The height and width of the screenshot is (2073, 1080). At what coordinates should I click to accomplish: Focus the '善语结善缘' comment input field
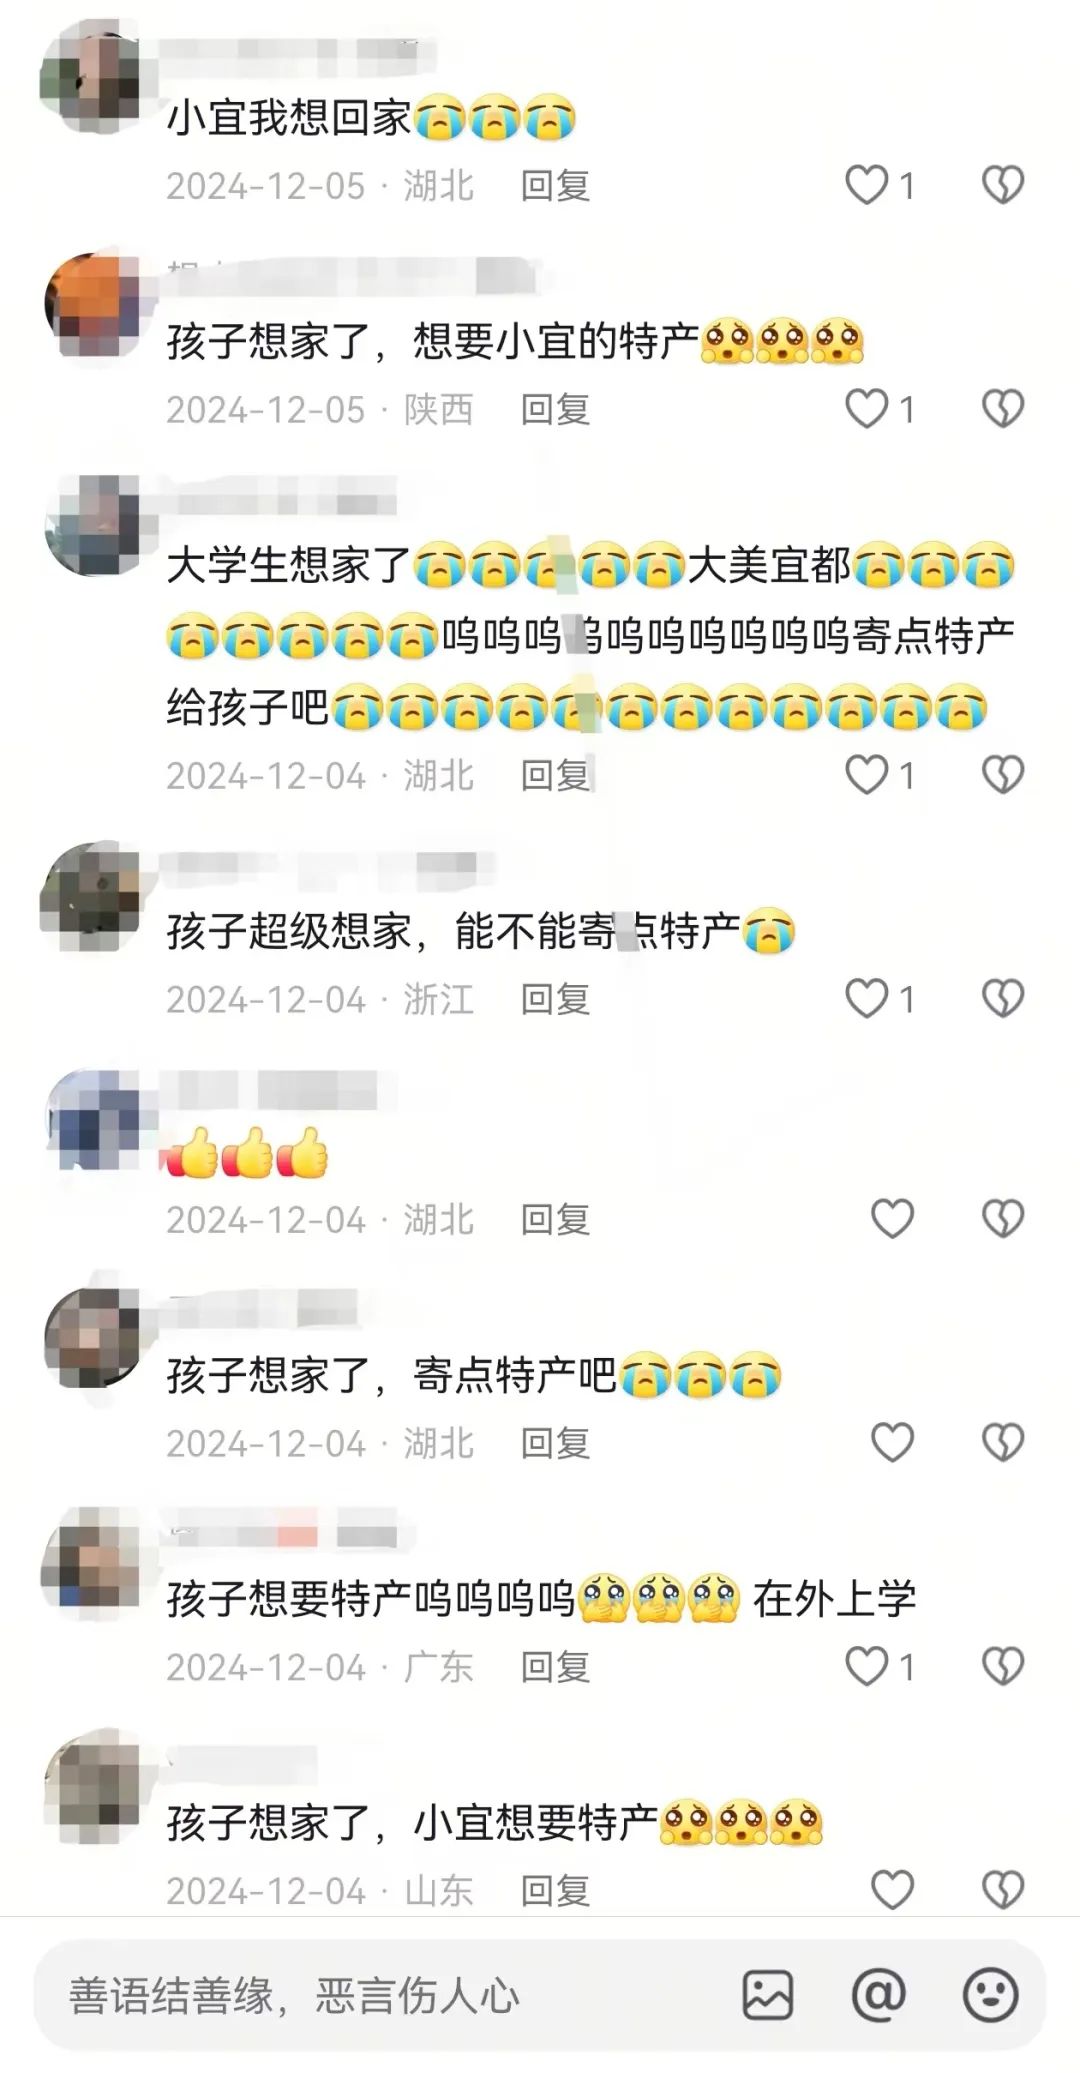point(380,1995)
